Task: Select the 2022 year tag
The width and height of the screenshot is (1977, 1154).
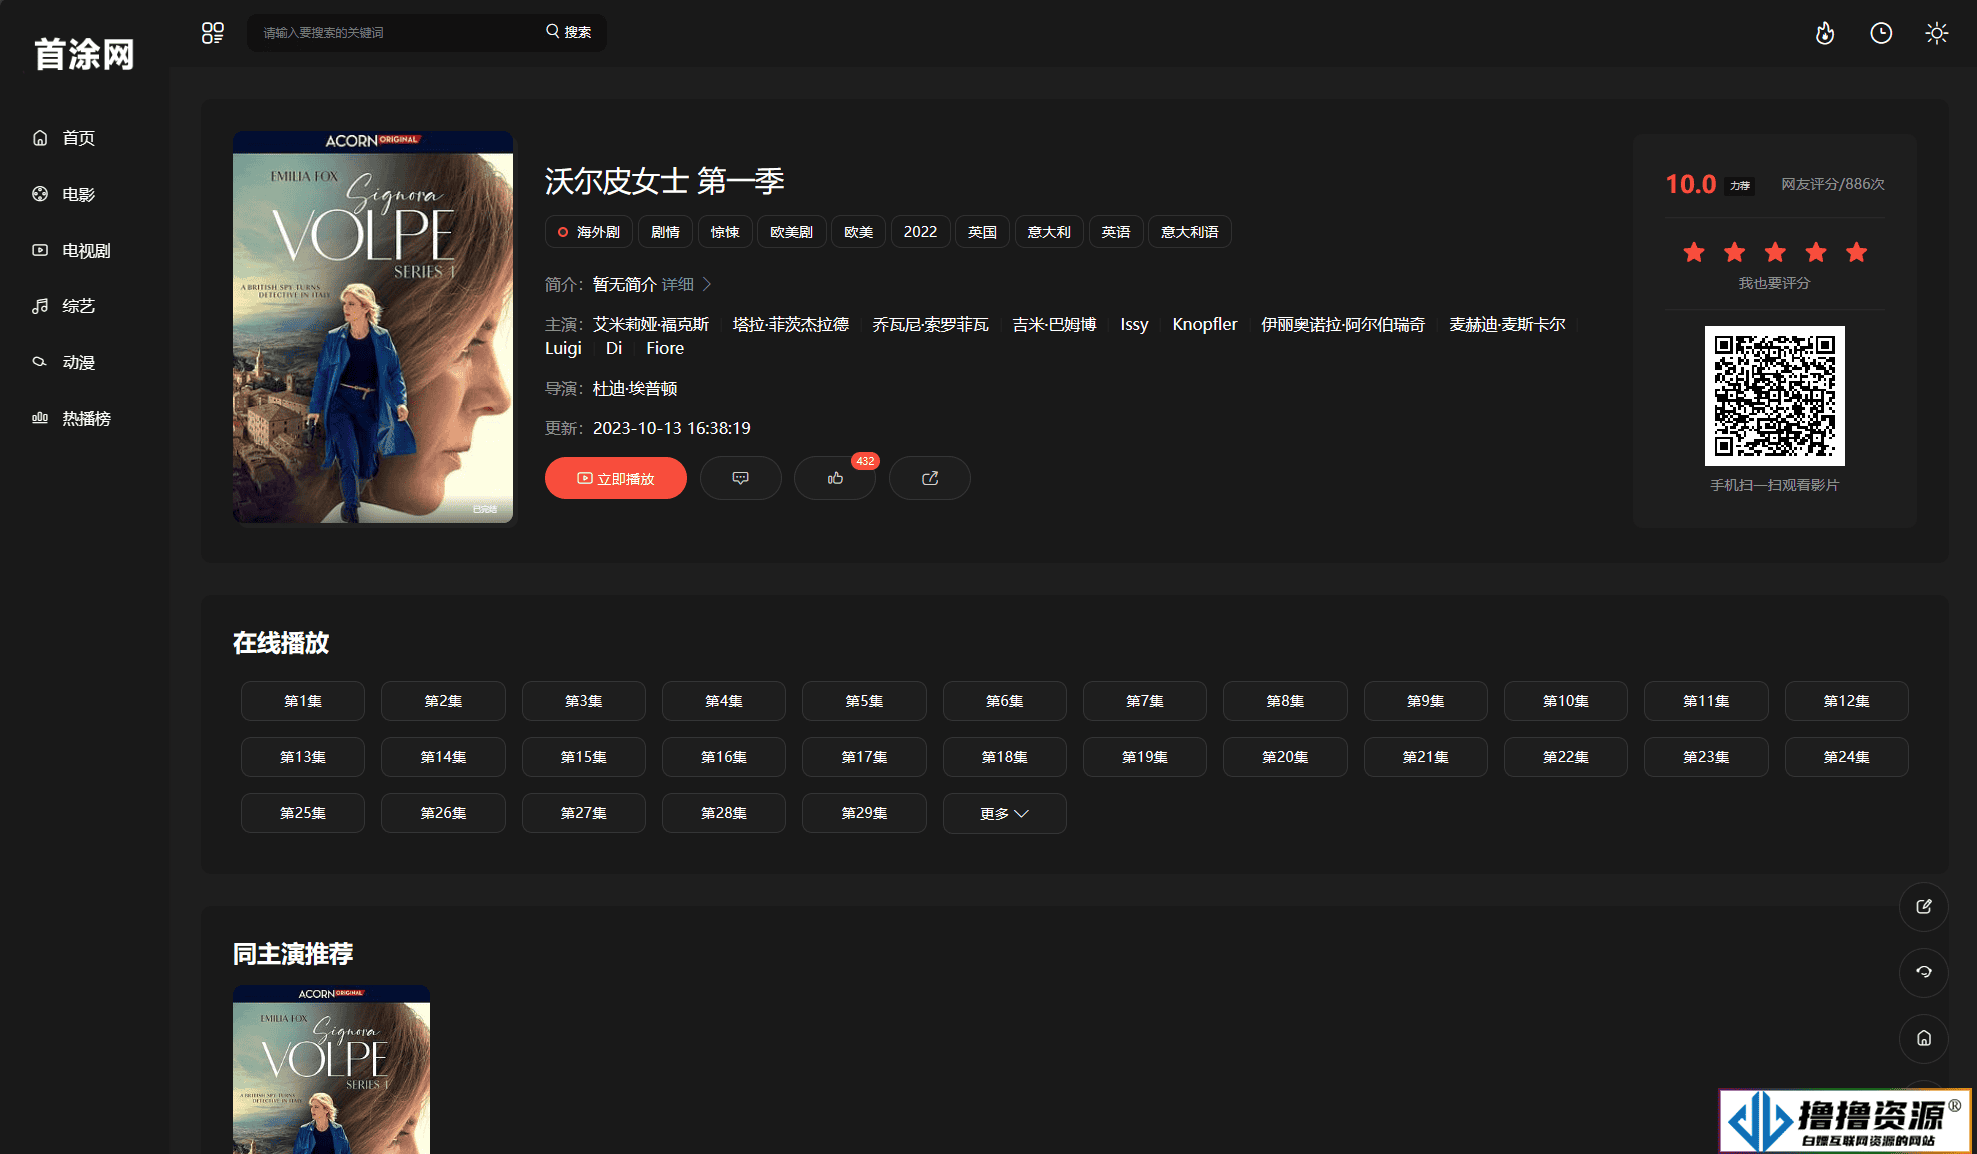Action: click(920, 232)
